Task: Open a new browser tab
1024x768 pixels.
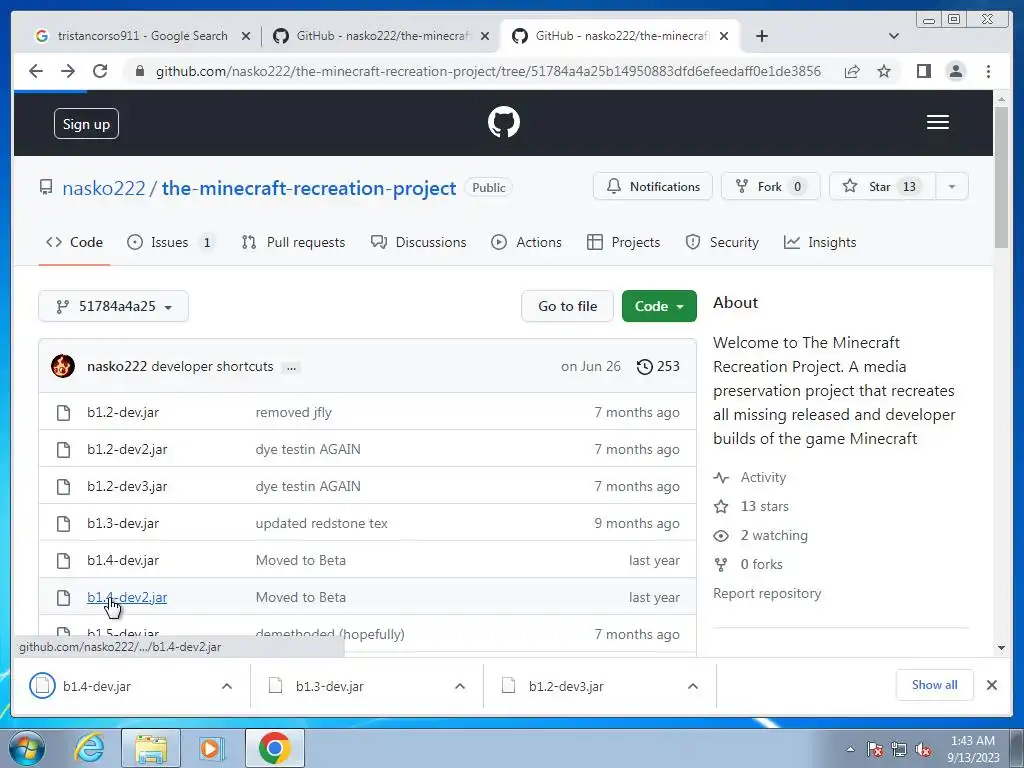Action: [761, 36]
